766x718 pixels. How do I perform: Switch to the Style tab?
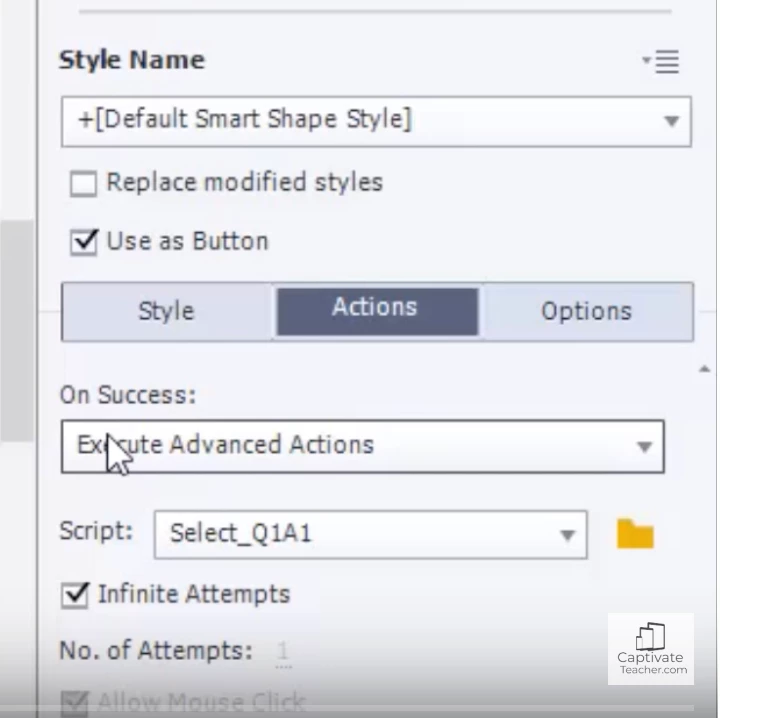point(167,312)
